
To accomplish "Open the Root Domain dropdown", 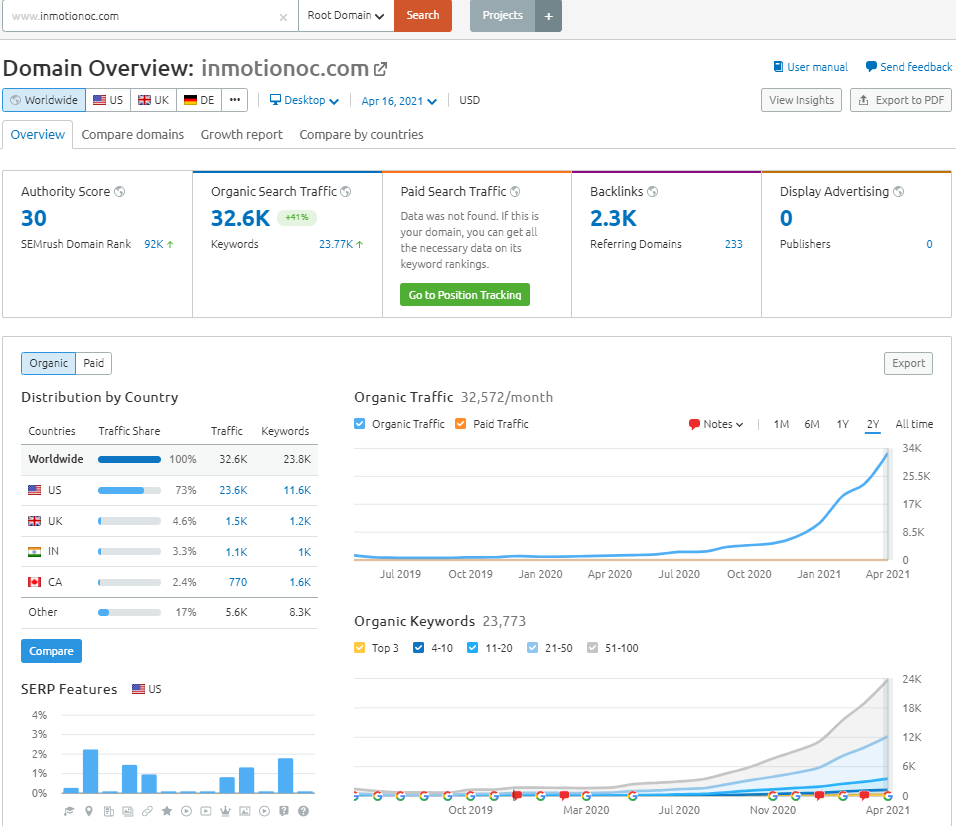I will 346,16.
